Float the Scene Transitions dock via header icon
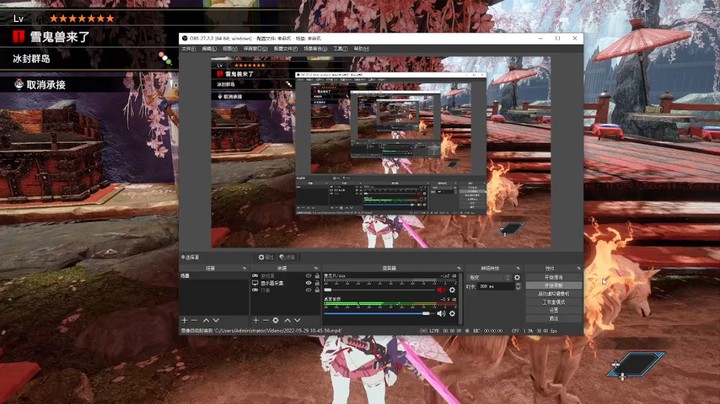This screenshot has width=720, height=404. (518, 268)
